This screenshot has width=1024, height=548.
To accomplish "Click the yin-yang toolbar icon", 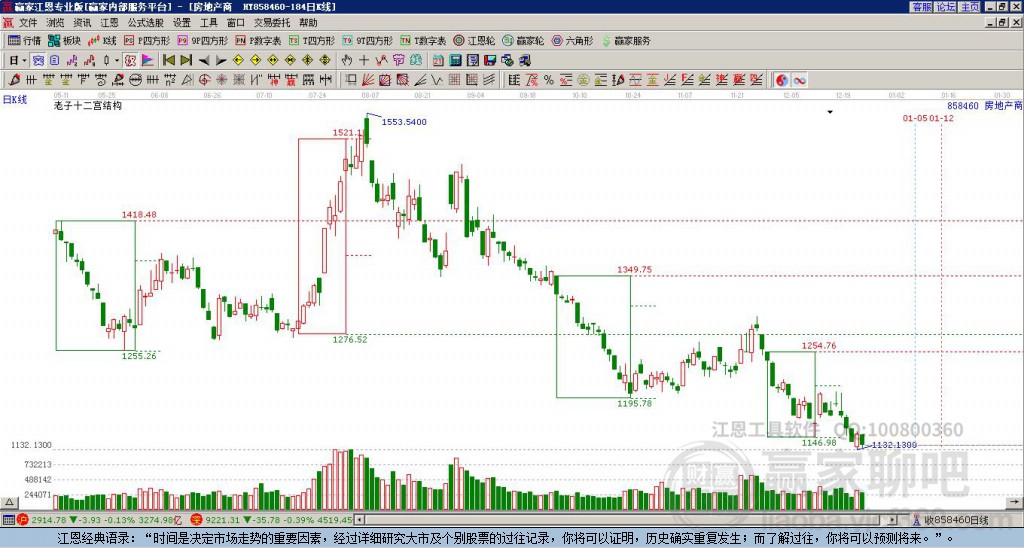I will pos(782,80).
